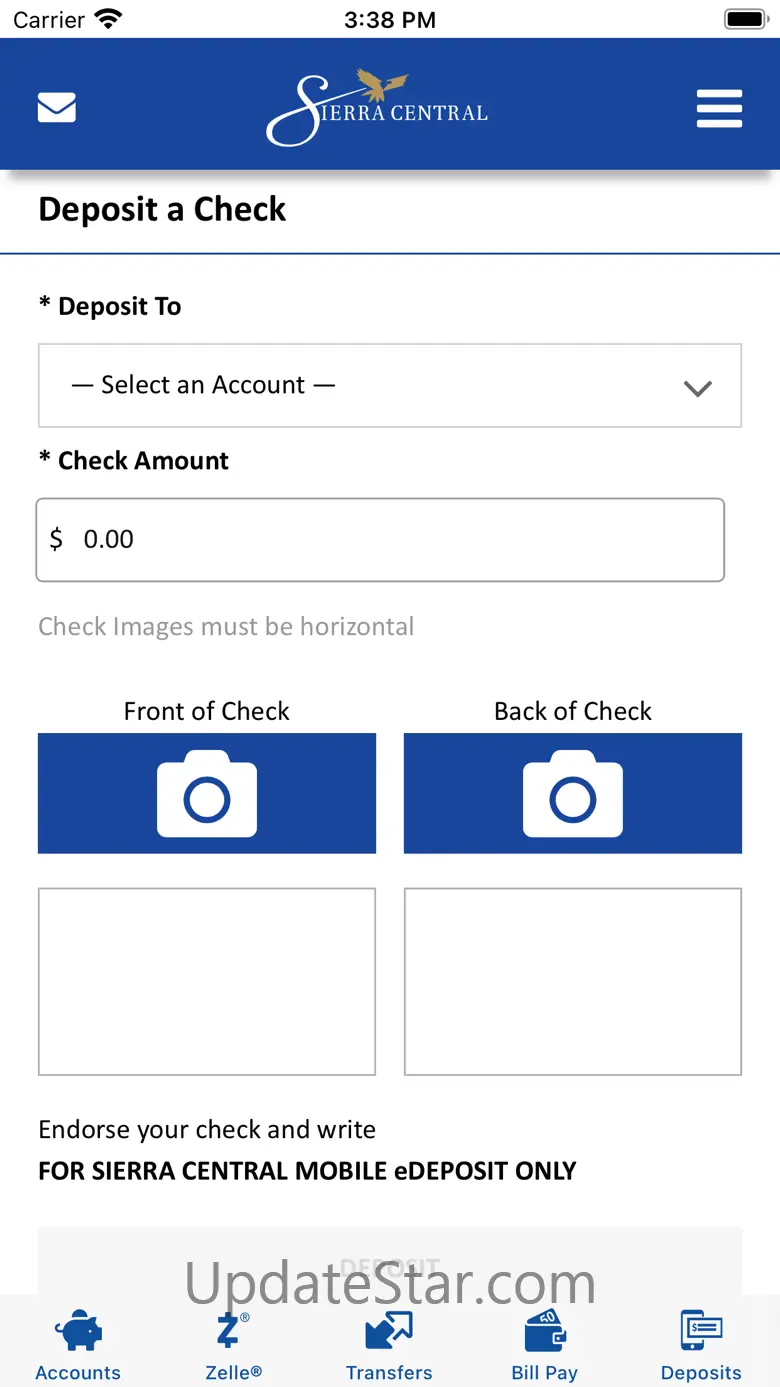Viewport: 780px width, 1387px height.
Task: Click the Deposit To dropdown chevron
Action: click(697, 388)
